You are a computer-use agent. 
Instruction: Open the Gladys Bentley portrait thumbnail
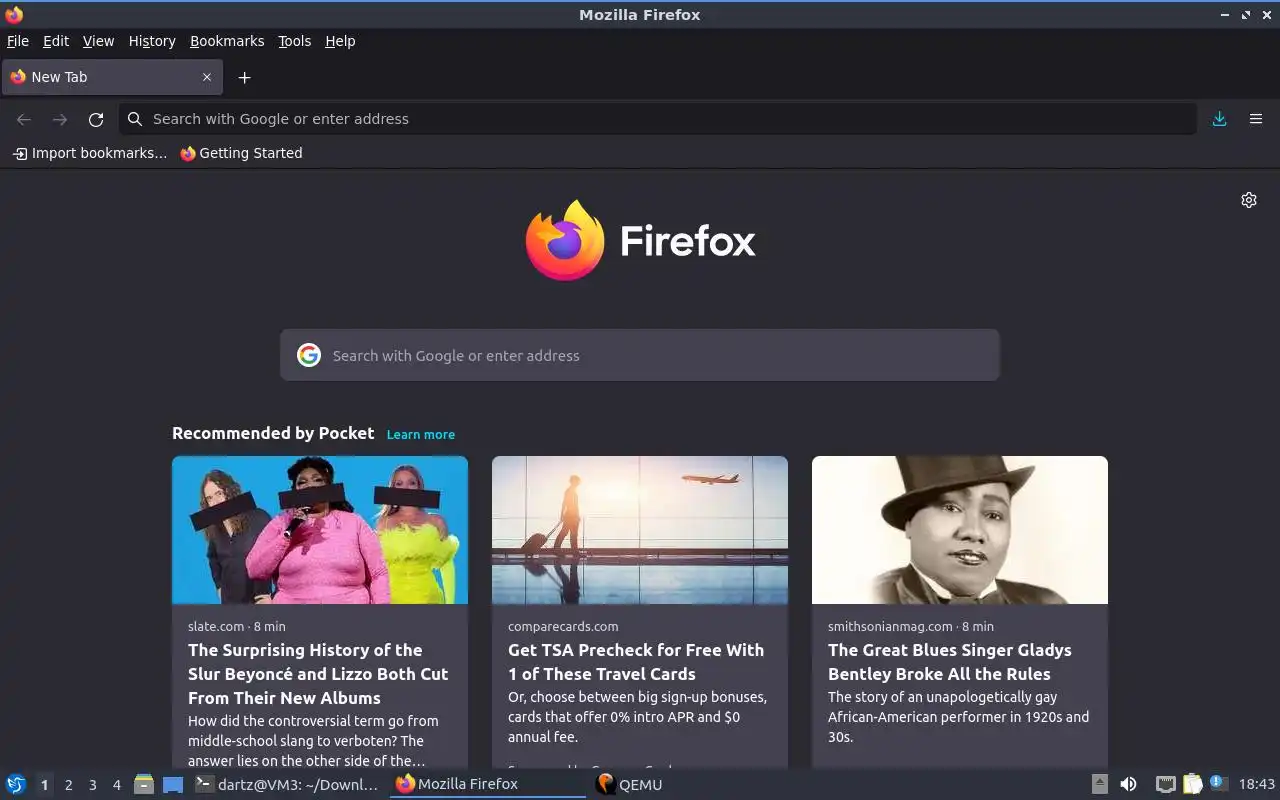click(960, 530)
